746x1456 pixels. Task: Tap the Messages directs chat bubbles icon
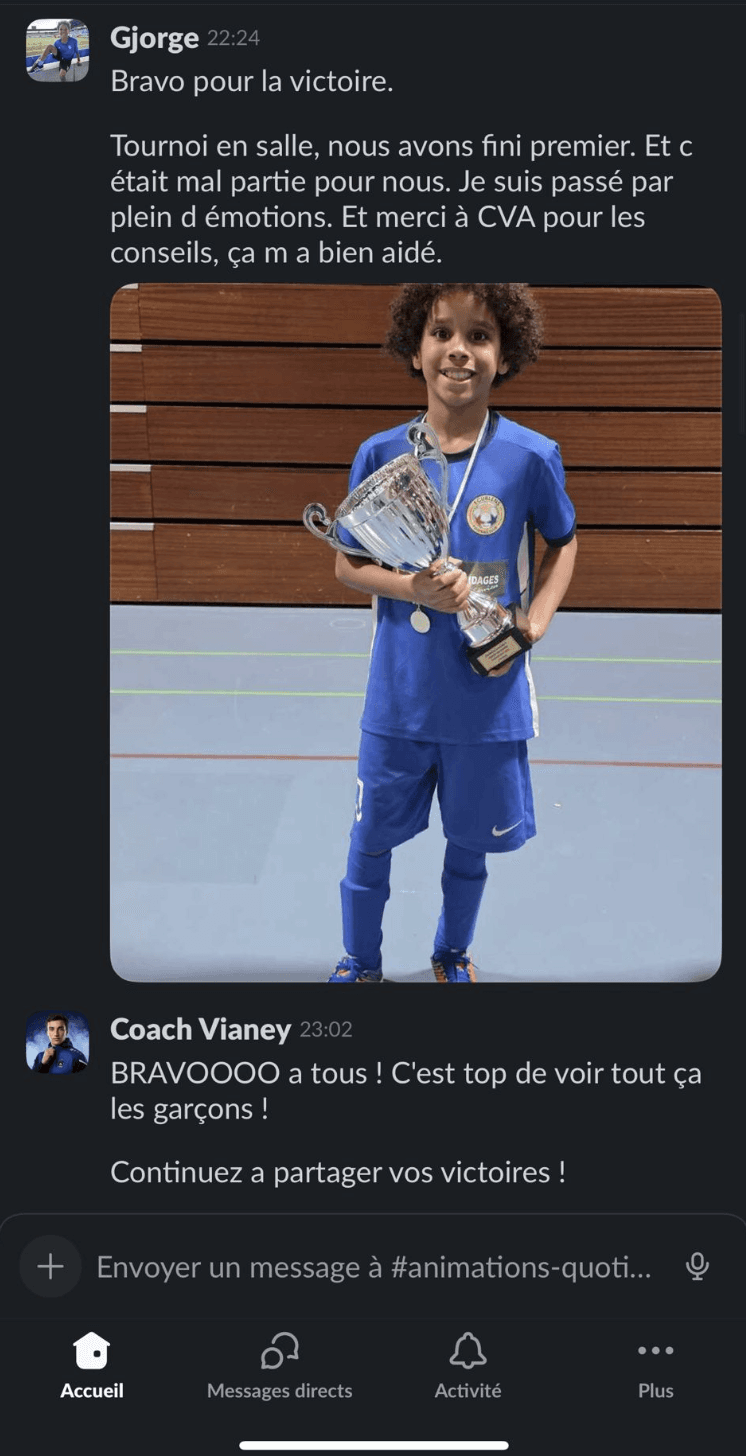279,1350
